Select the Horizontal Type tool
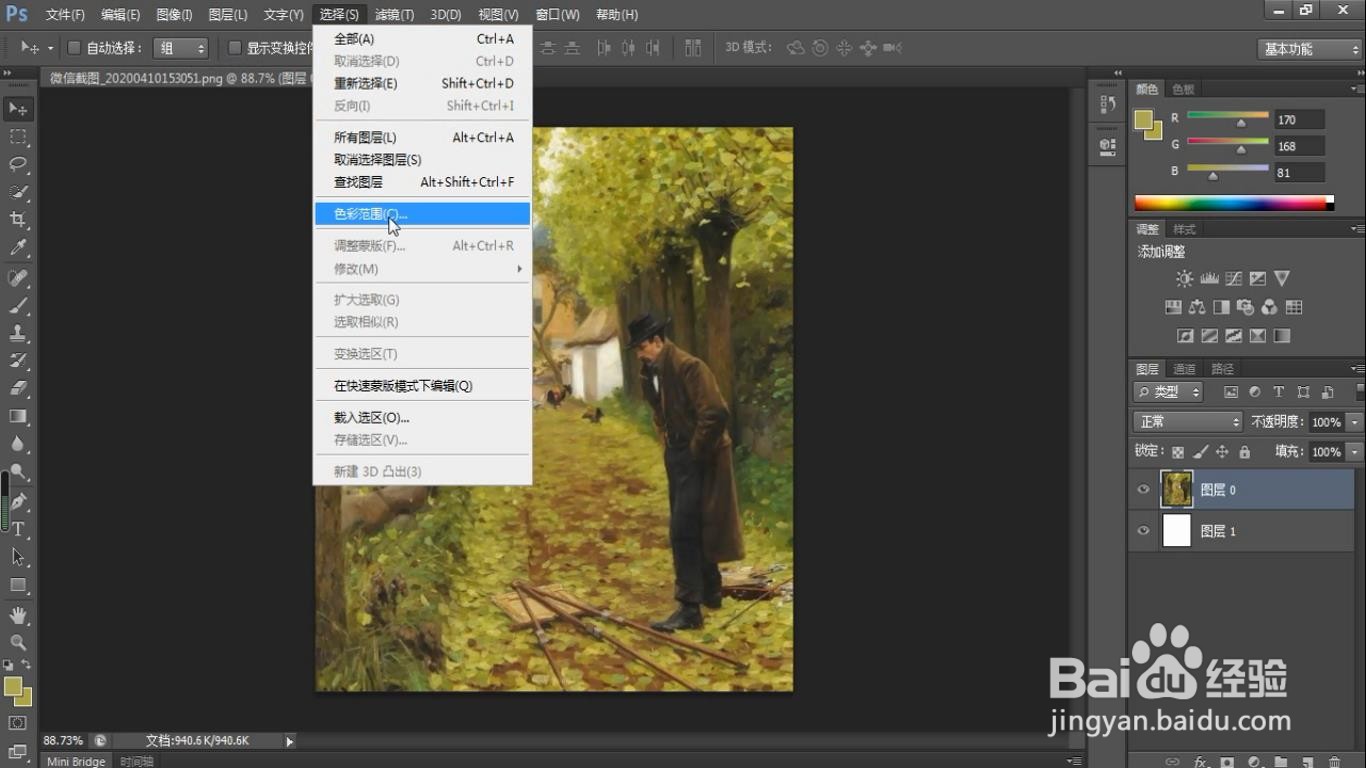1366x768 pixels. 18,529
